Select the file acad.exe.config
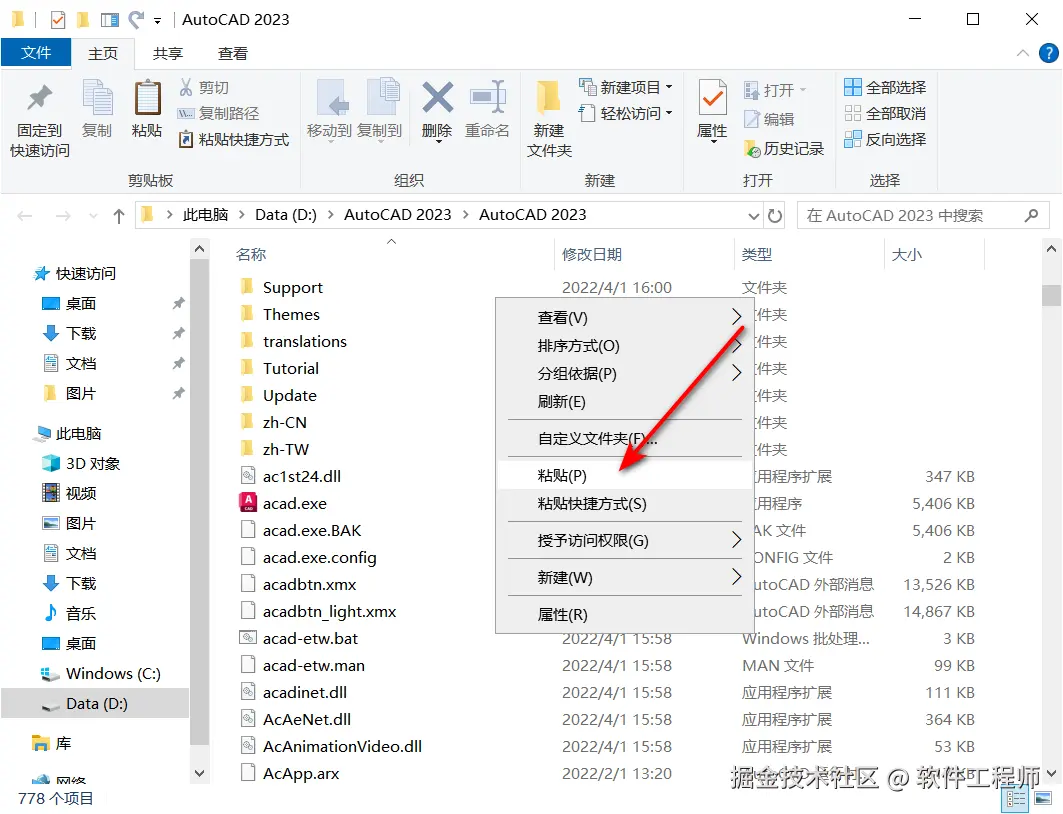Viewport: 1063px width, 814px height. (x=308, y=557)
